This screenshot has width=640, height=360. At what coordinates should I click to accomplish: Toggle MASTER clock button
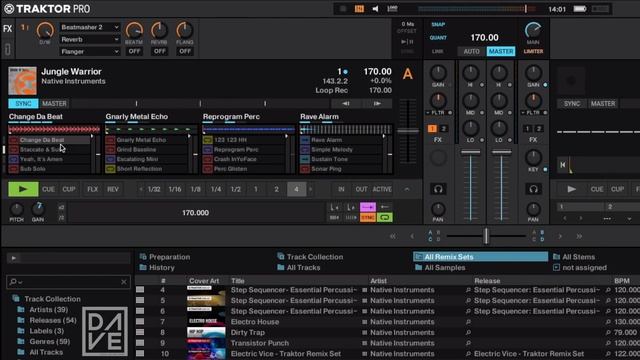[501, 51]
